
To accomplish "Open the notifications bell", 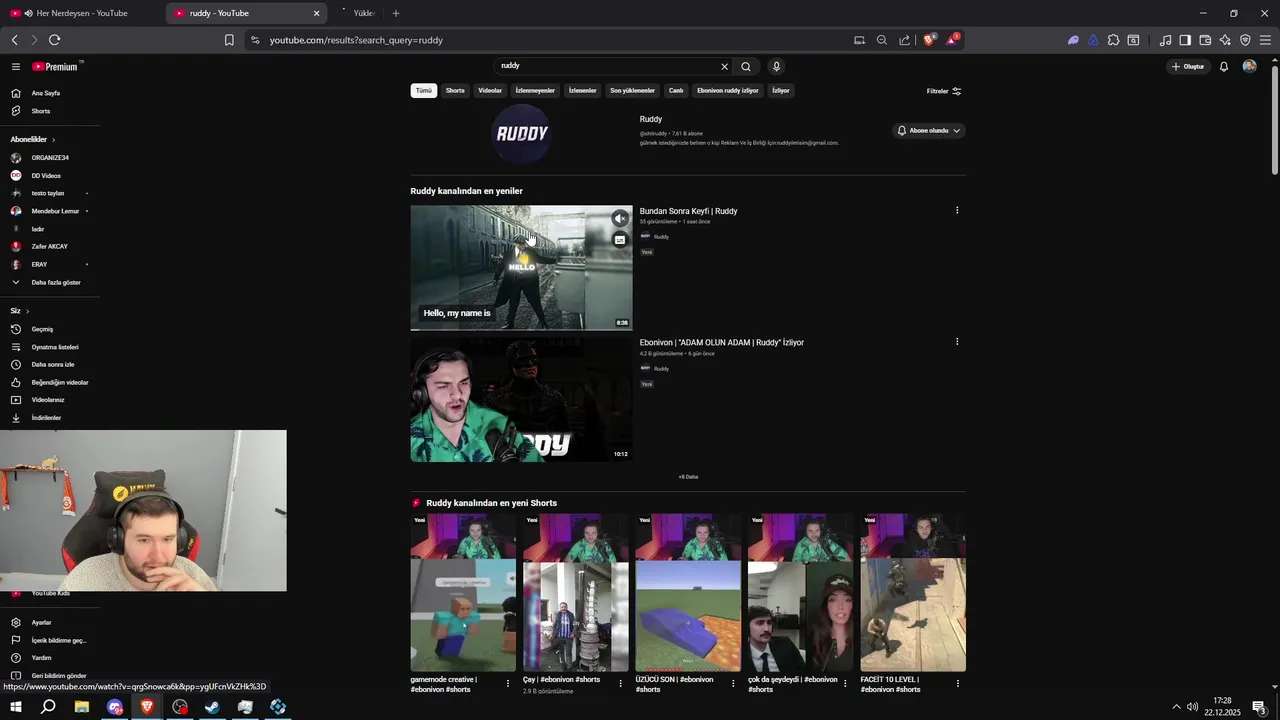I will (x=1224, y=66).
